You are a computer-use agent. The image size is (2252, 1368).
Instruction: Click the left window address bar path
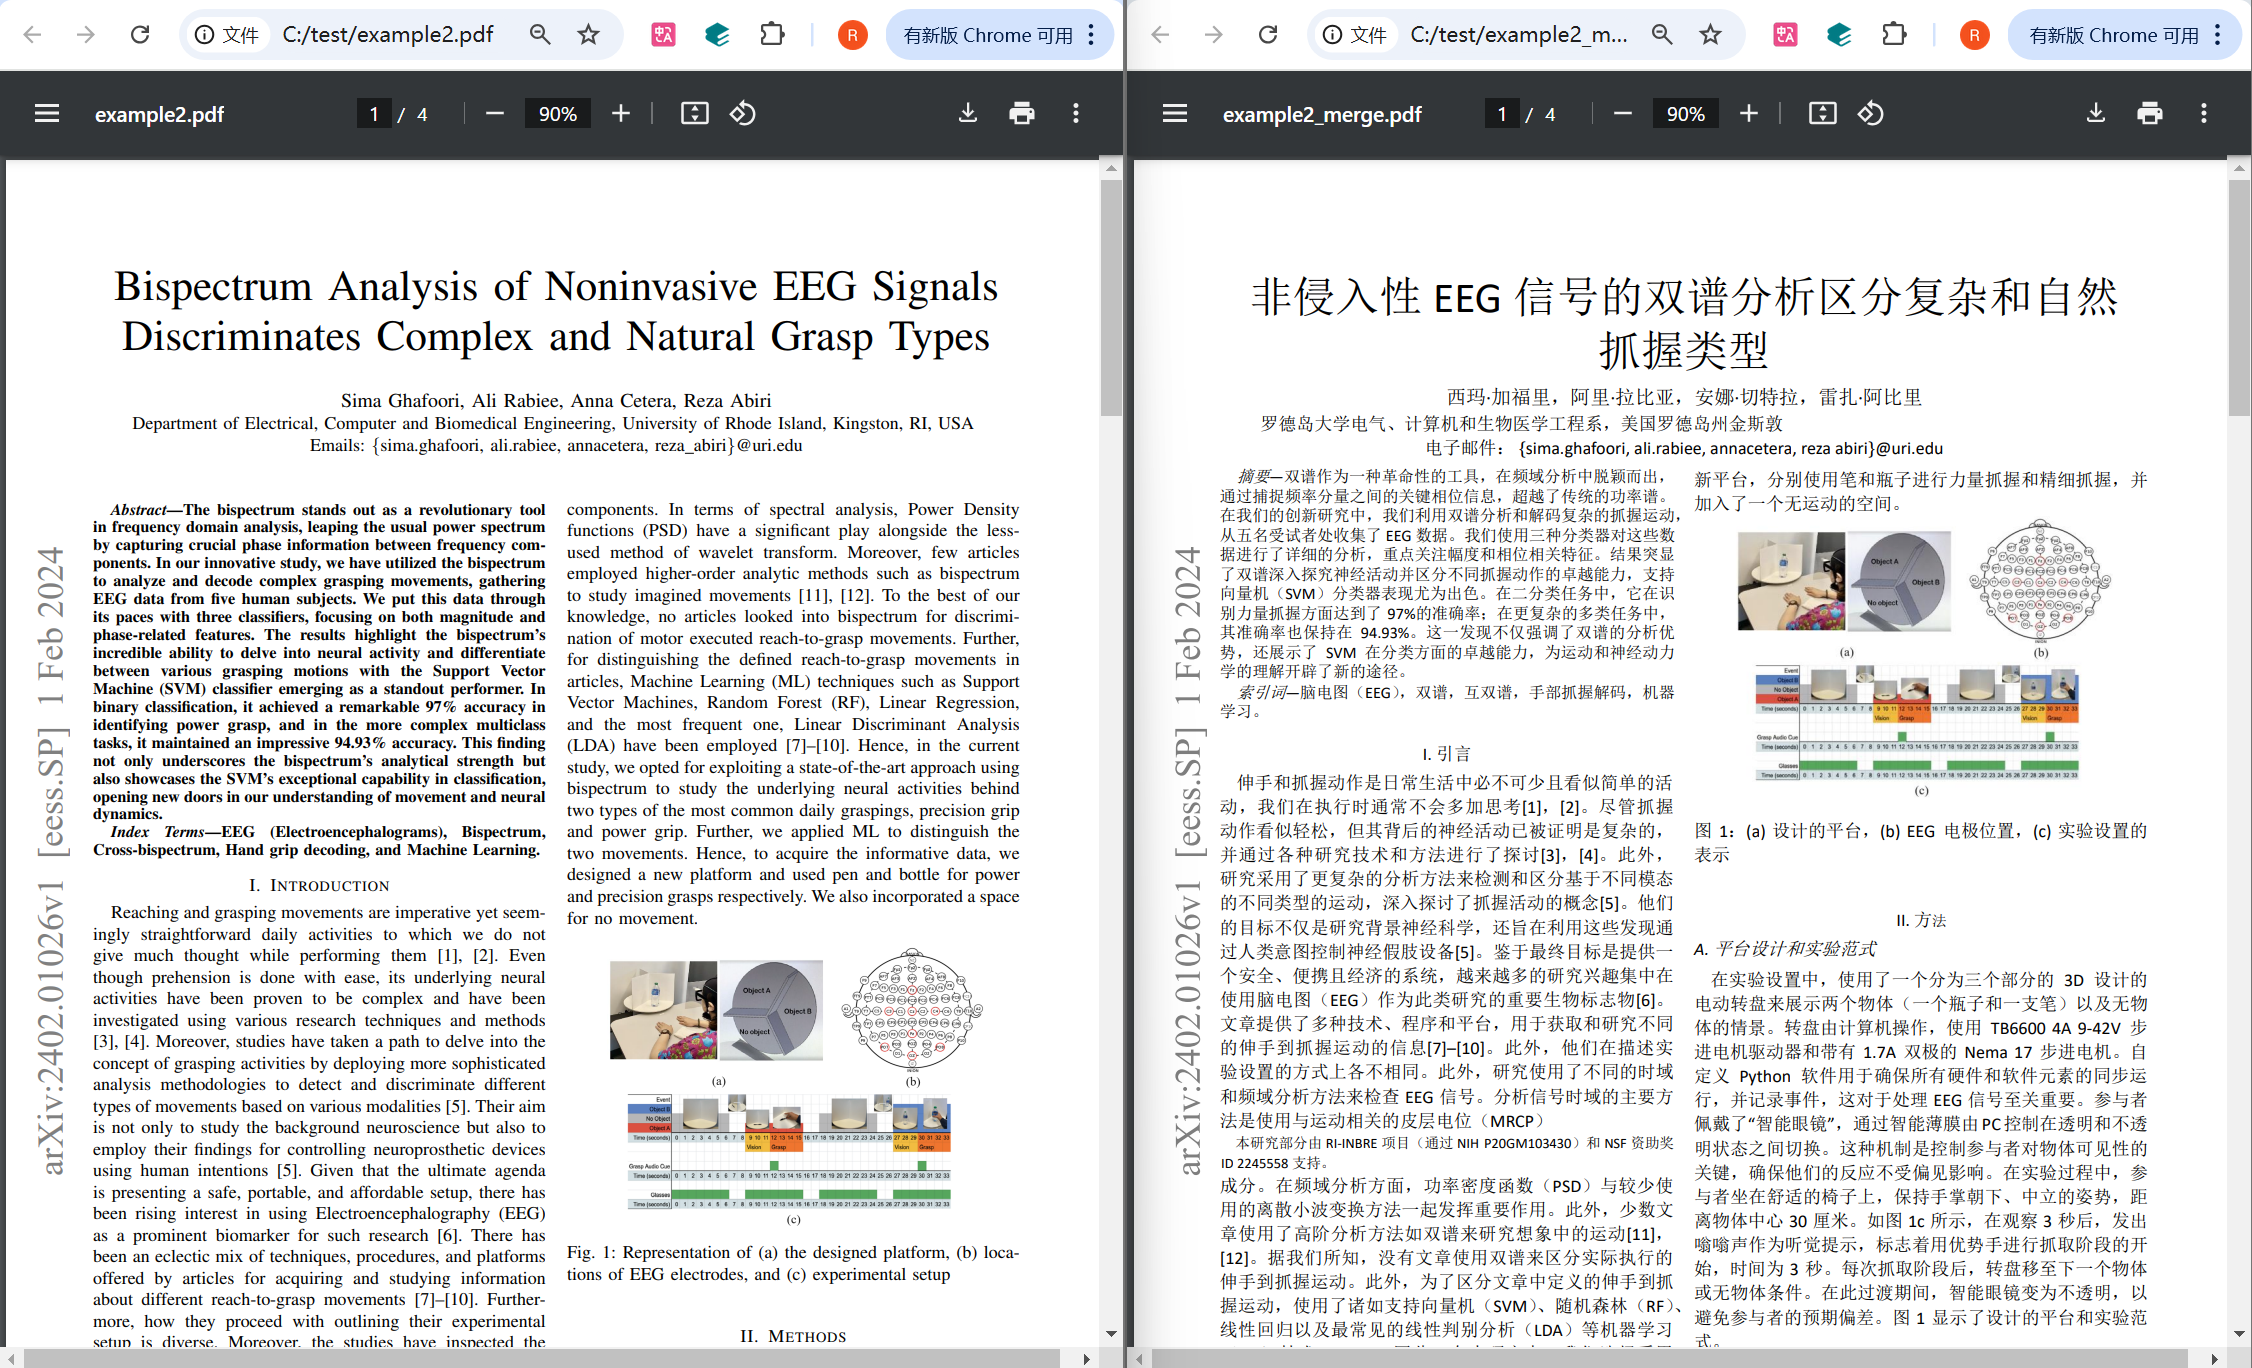tap(388, 35)
